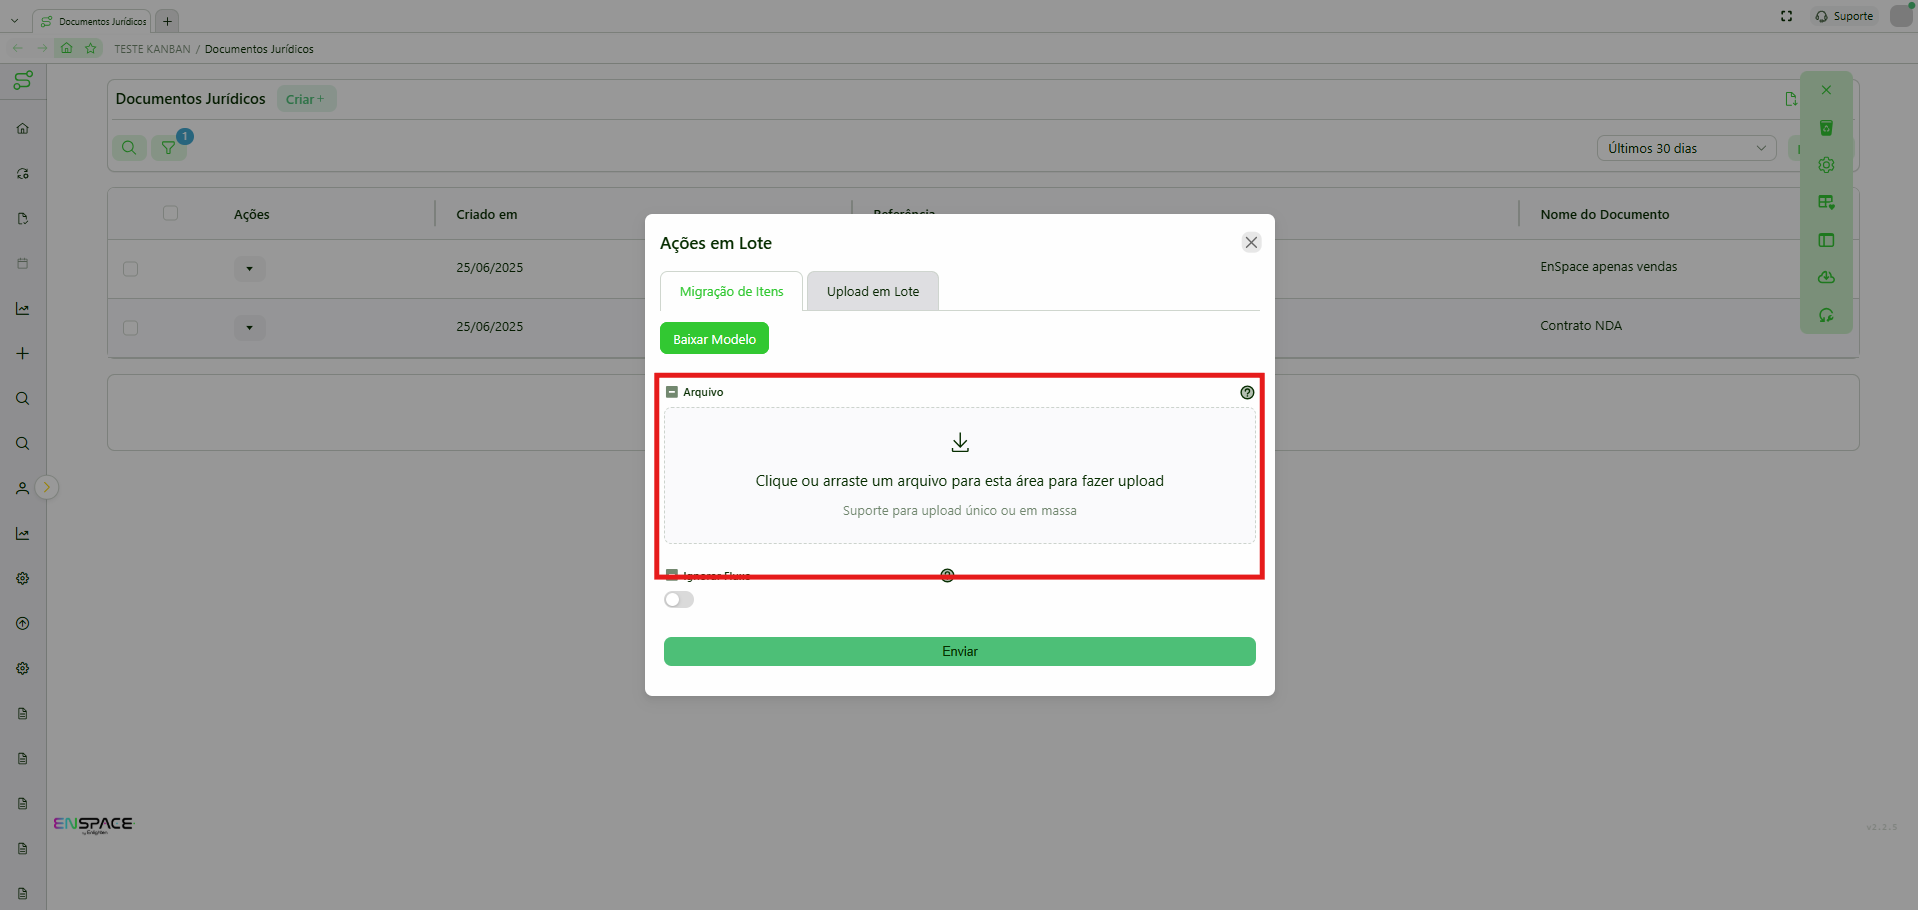1918x910 pixels.
Task: Click the cloud download icon
Action: click(x=1826, y=277)
